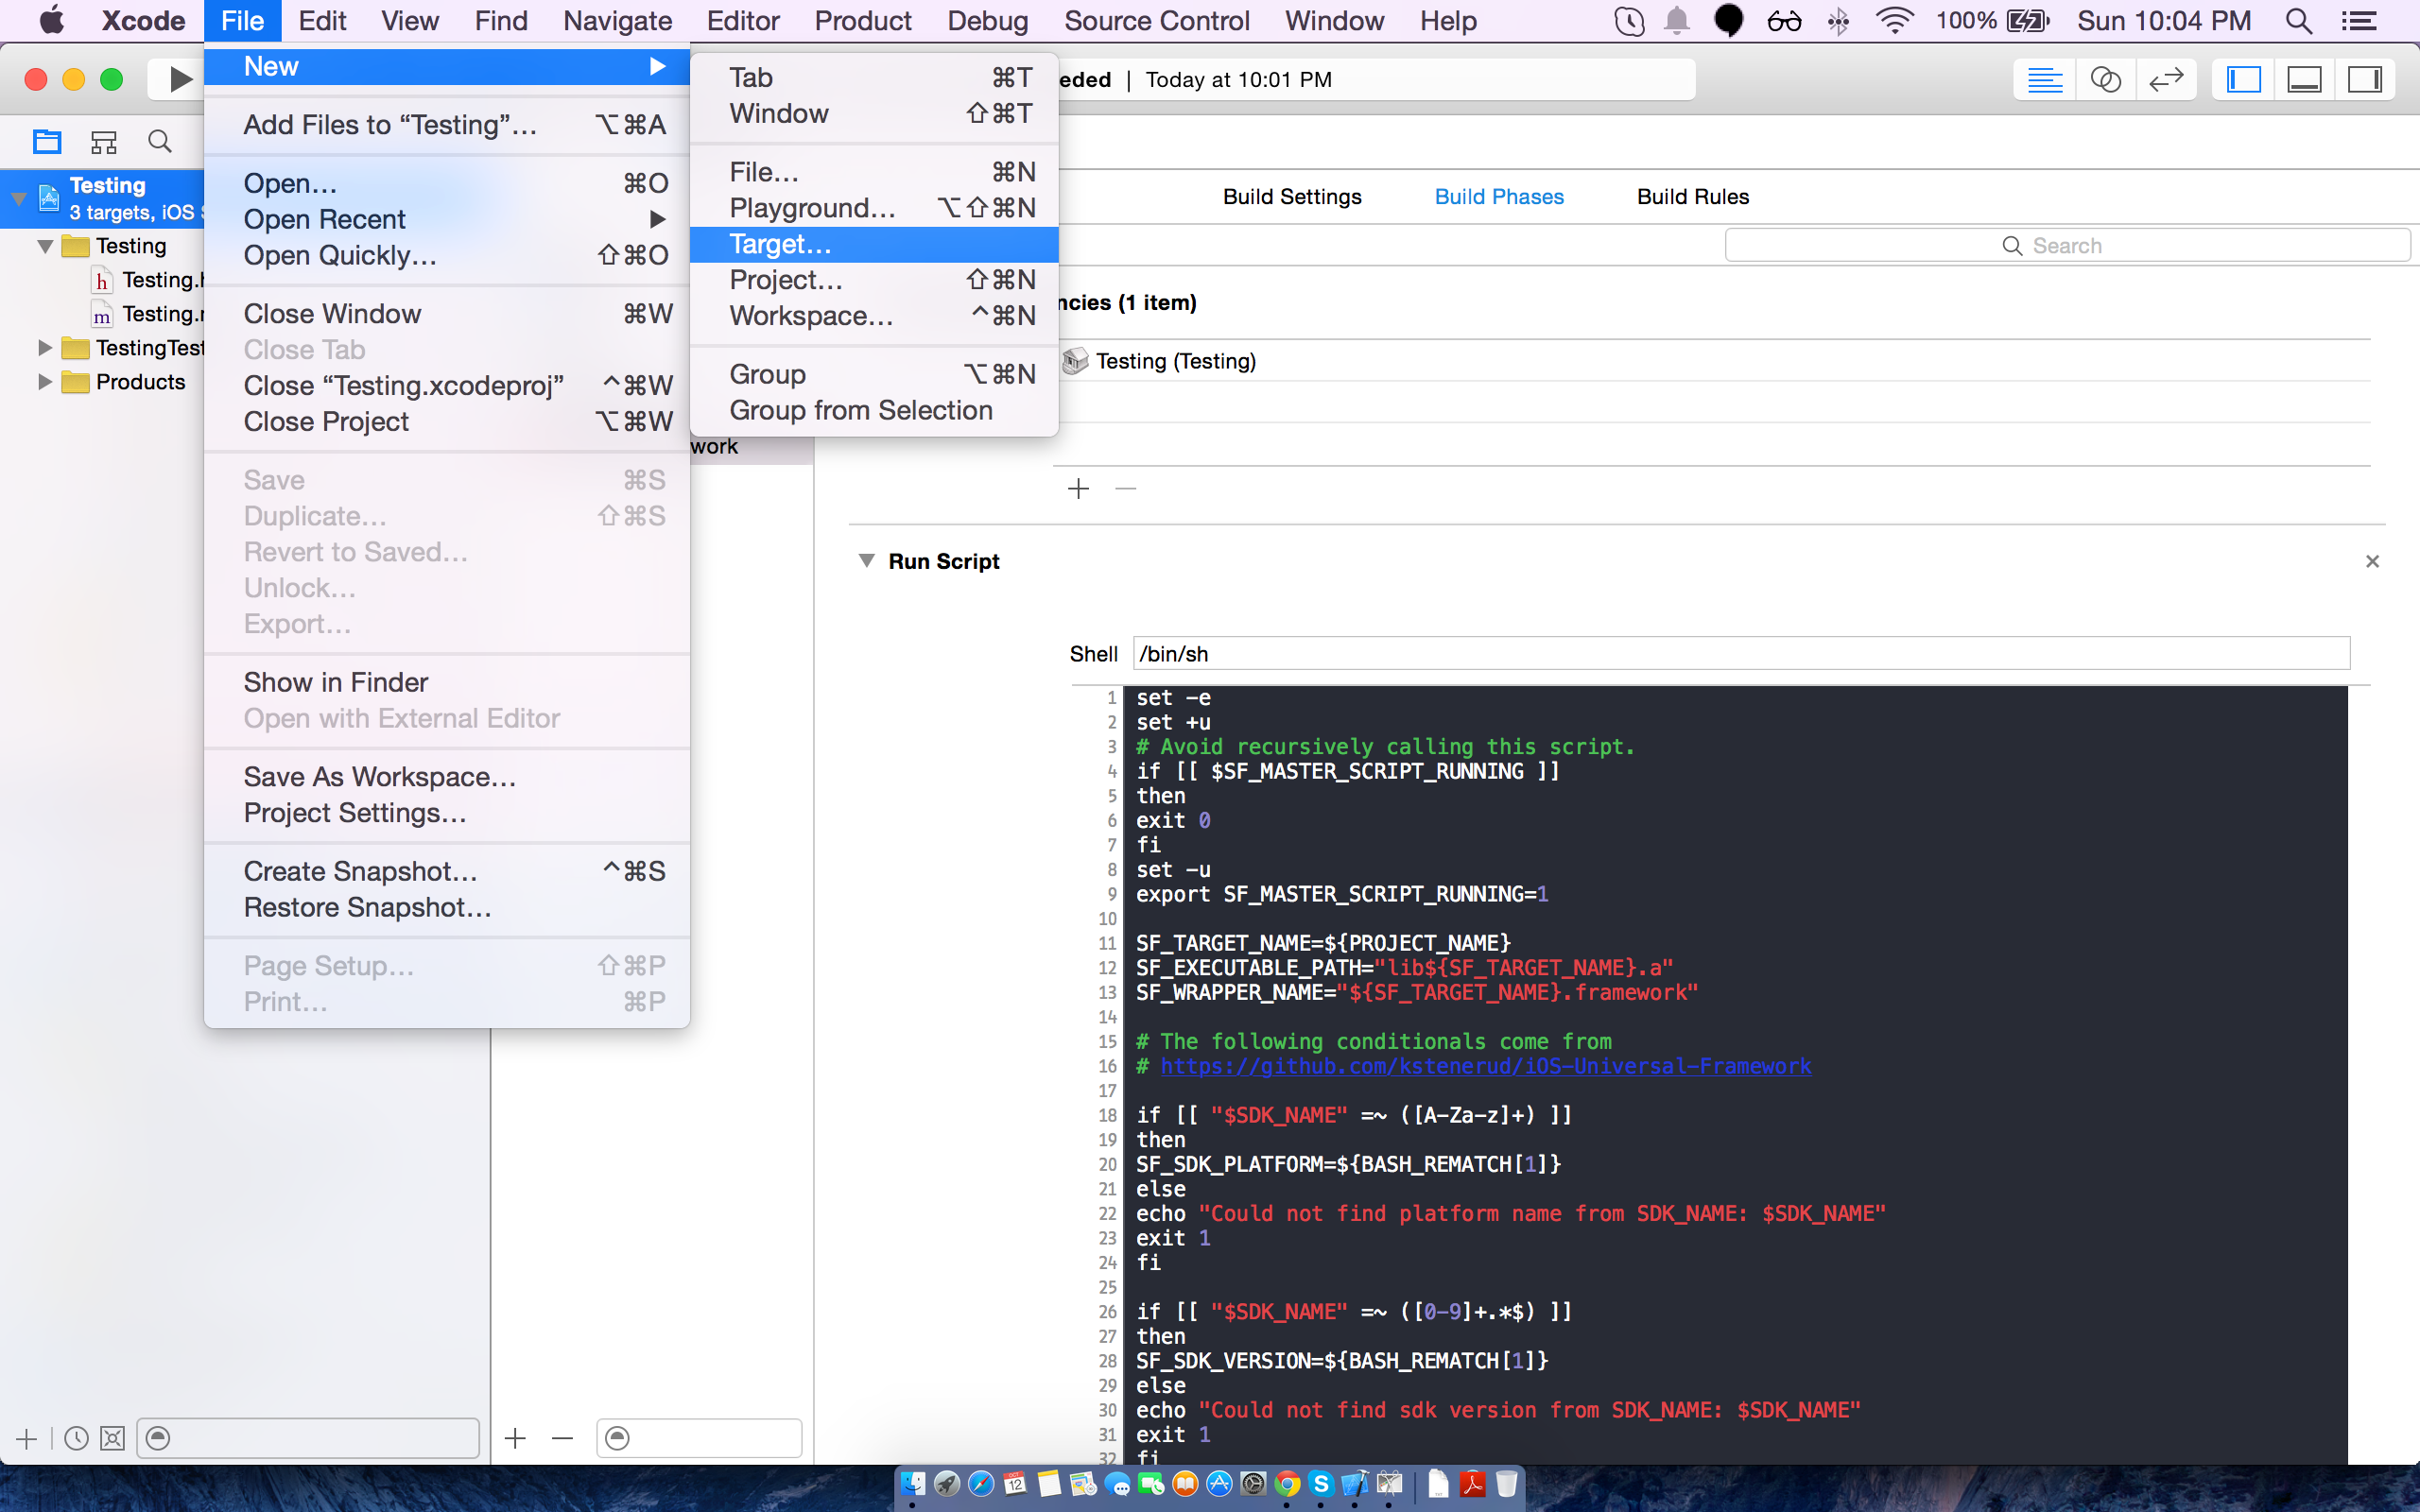The image size is (2420, 1512).
Task: Open the github iOS-Universal-Framework link
Action: click(1486, 1066)
